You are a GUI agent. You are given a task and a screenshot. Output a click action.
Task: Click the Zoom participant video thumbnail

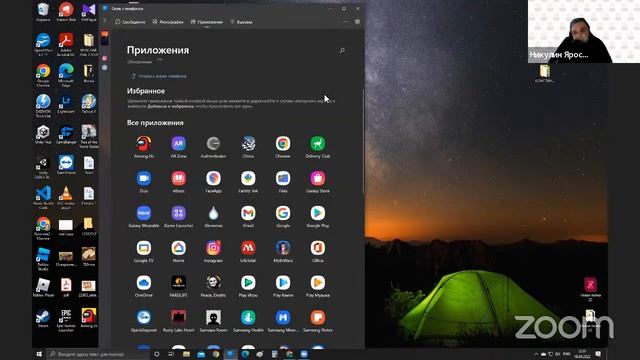(x=584, y=31)
